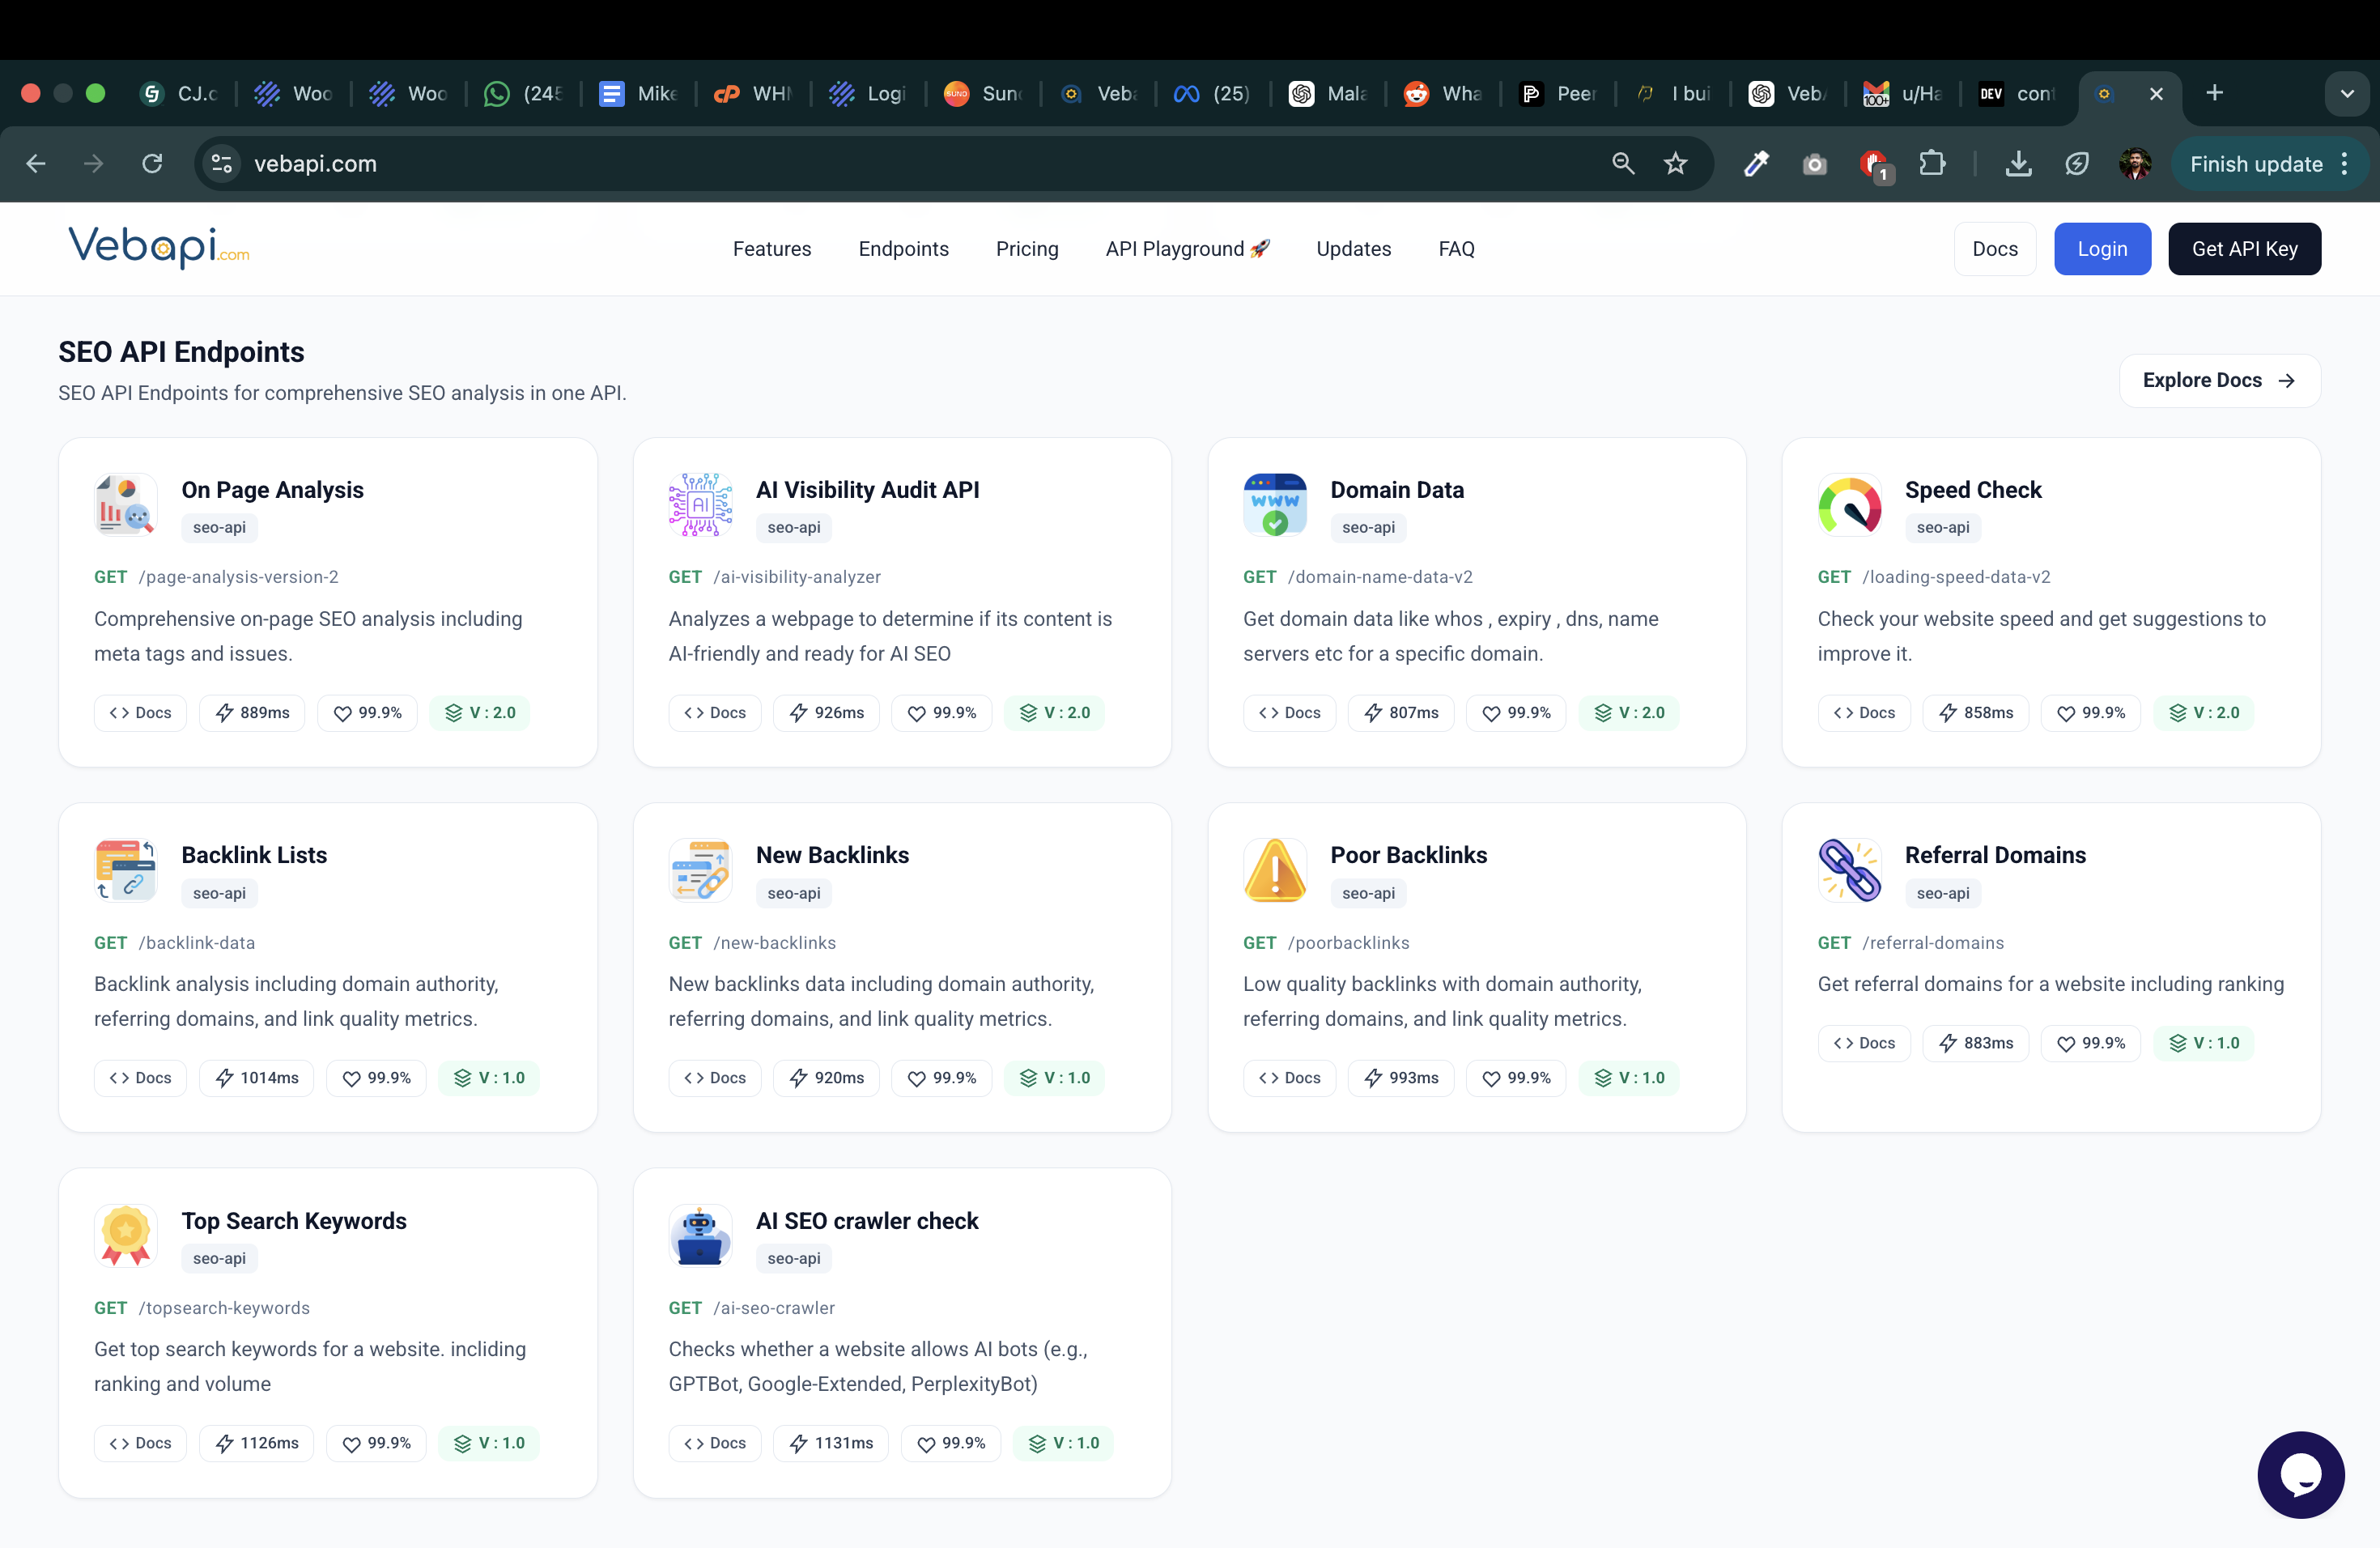This screenshot has width=2380, height=1548.
Task: Click the Poor Backlinks warning triangle icon
Action: pyautogui.click(x=1274, y=870)
